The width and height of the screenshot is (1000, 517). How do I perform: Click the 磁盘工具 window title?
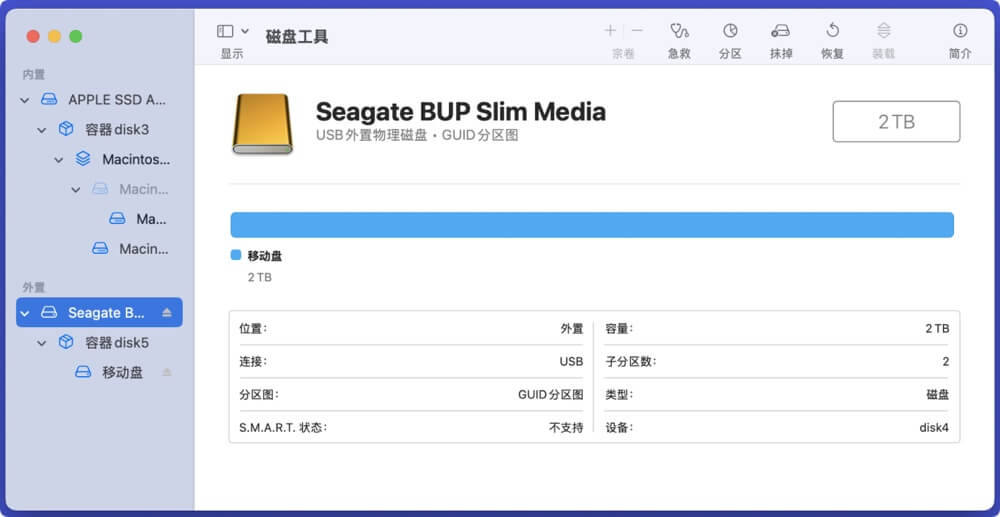tap(297, 36)
